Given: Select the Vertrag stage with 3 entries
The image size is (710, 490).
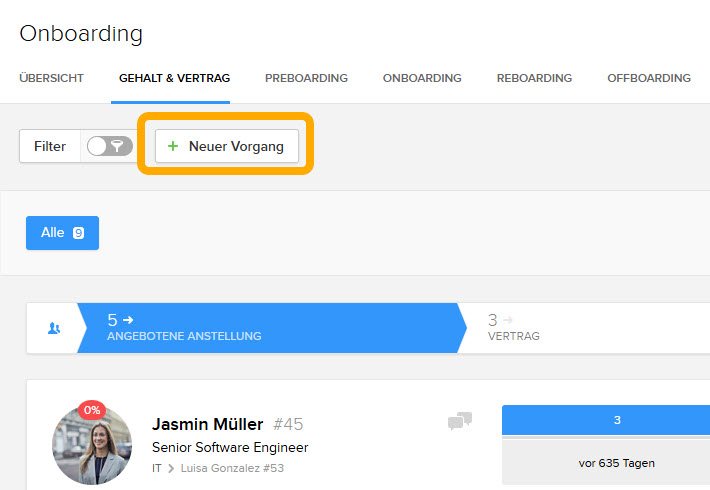Looking at the screenshot, I should pos(513,328).
